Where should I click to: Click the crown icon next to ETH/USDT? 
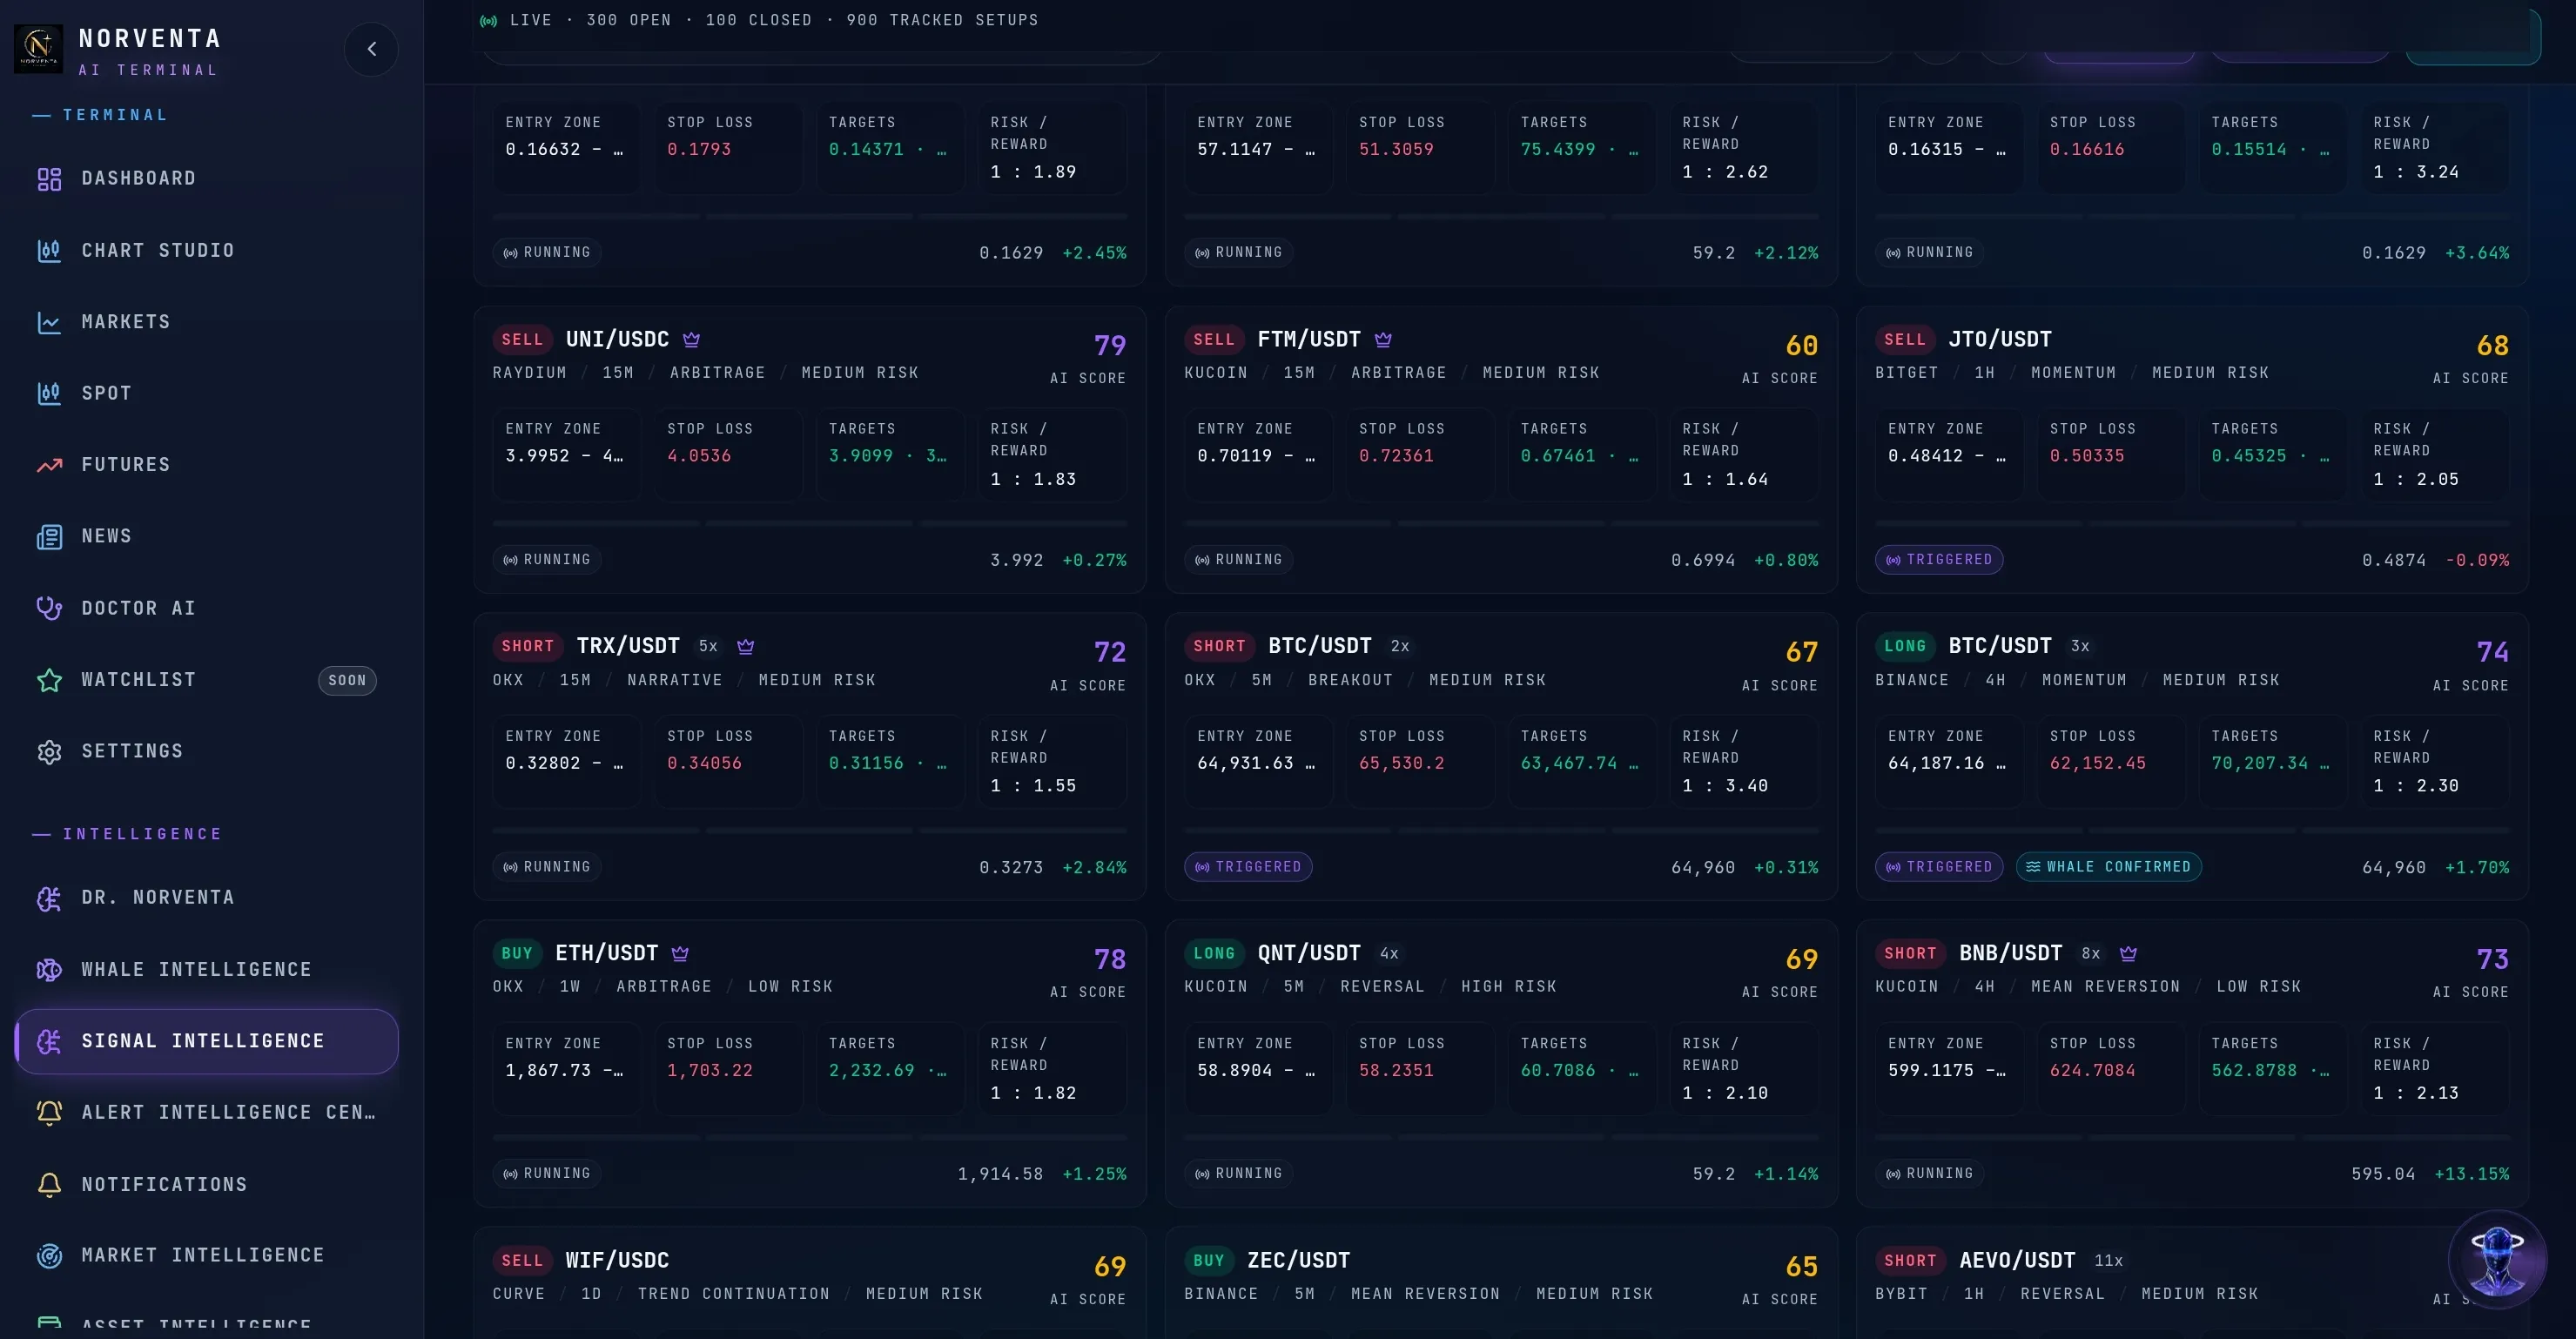click(x=680, y=954)
